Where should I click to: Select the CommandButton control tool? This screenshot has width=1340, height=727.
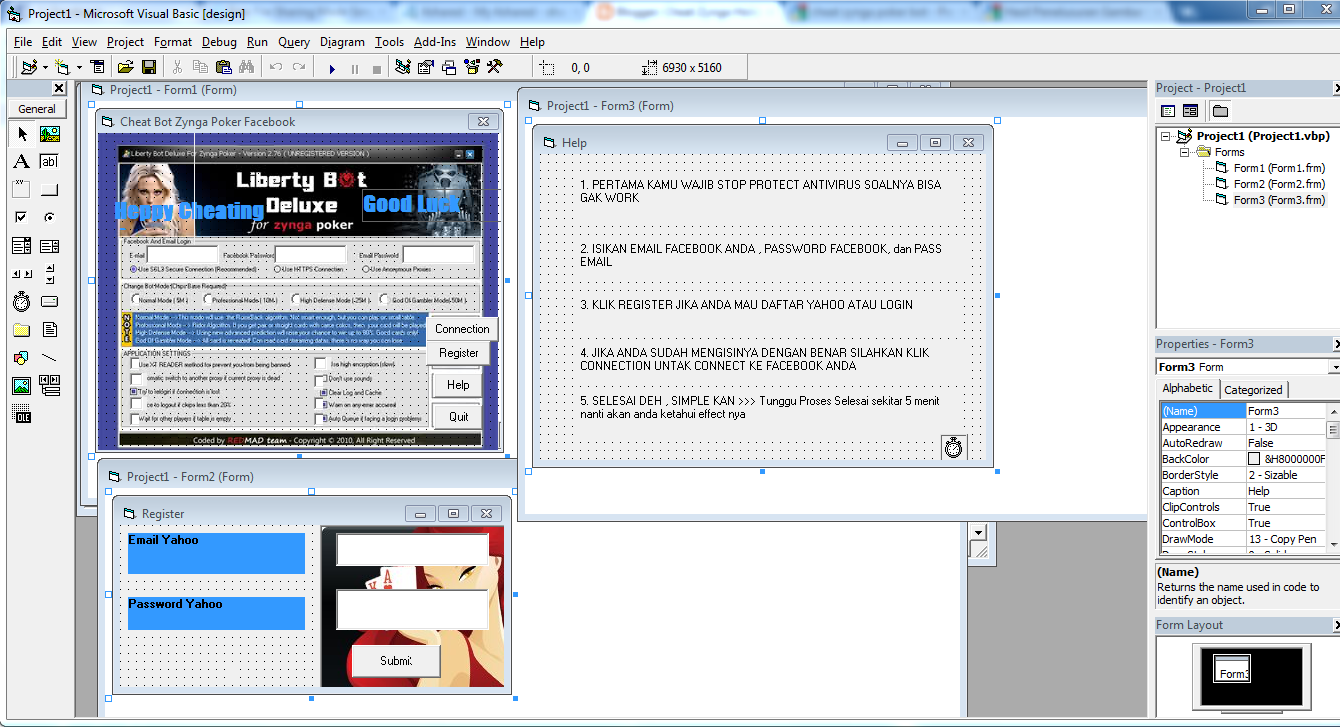click(x=50, y=190)
